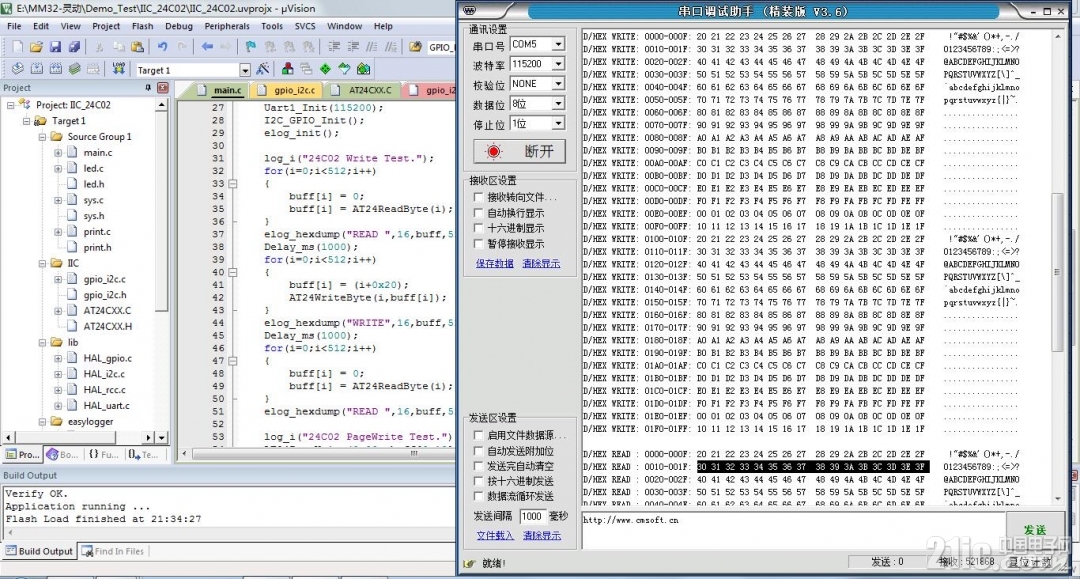
Task: Click the Select Software Packs icon
Action: coord(344,70)
